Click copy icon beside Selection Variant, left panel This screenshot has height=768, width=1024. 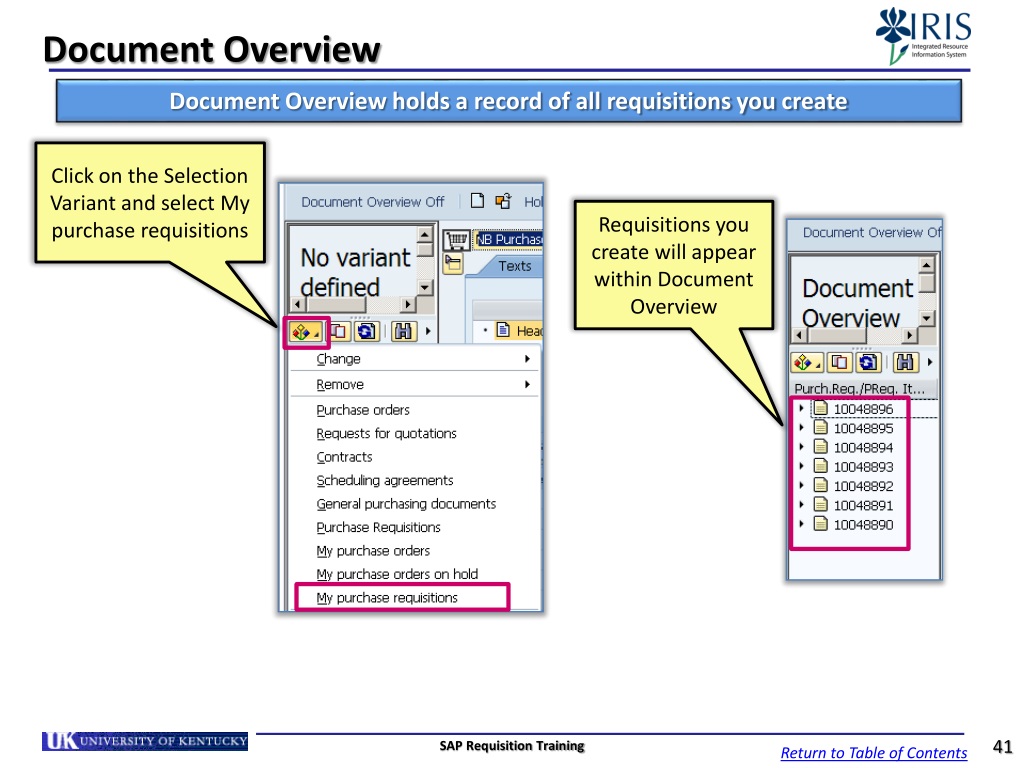pos(338,332)
